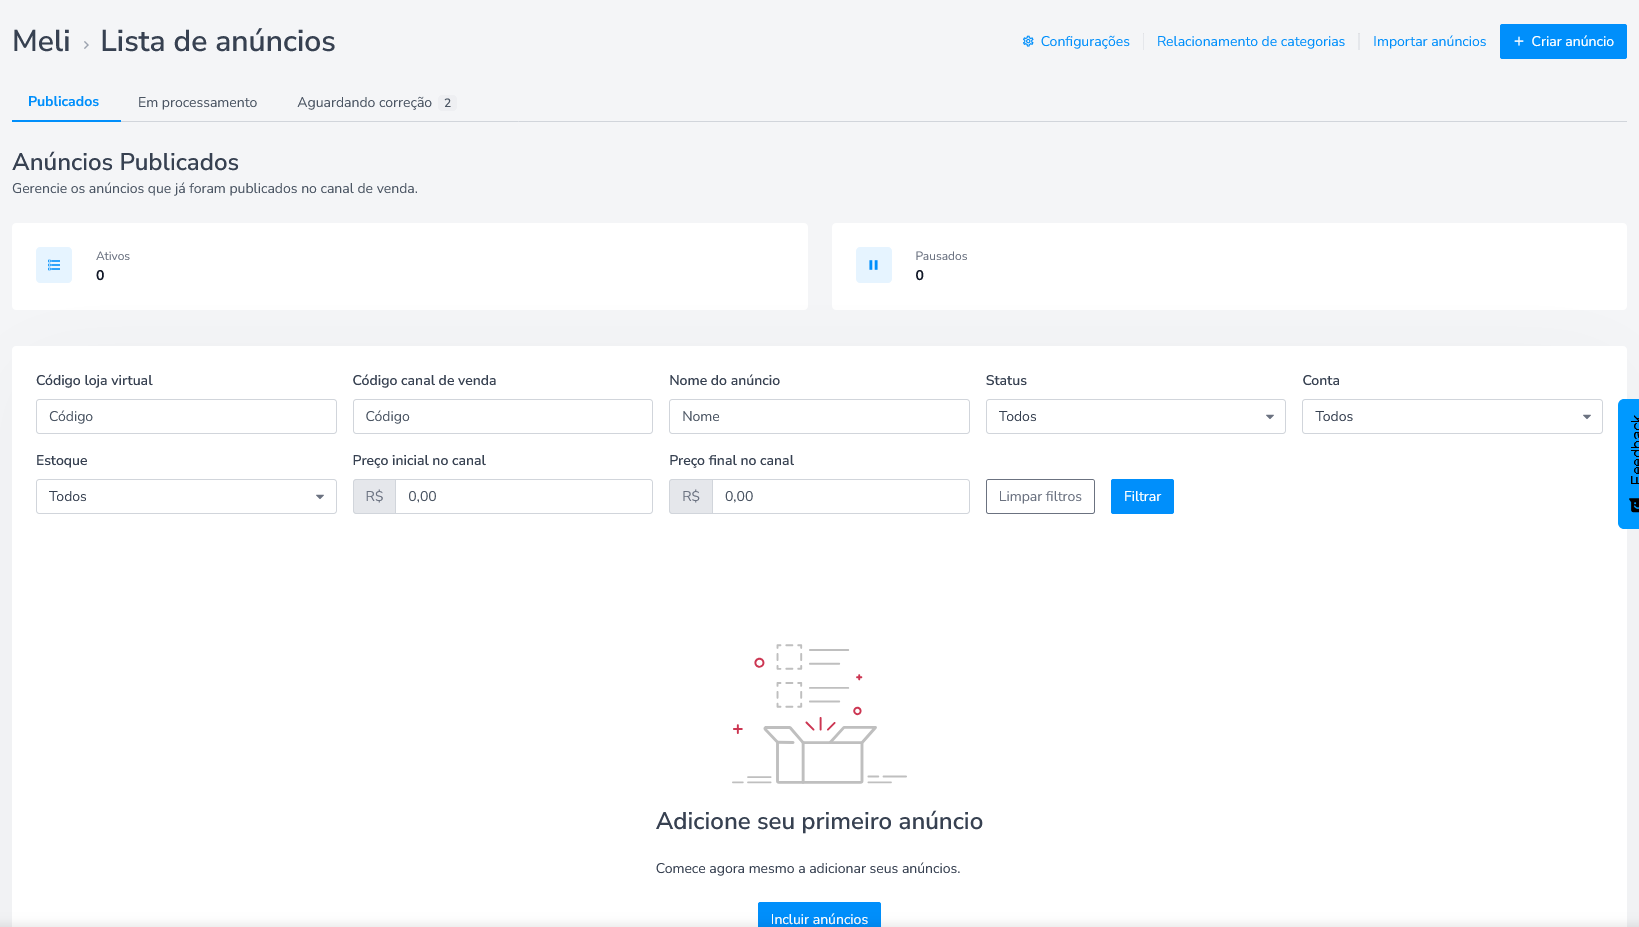This screenshot has height=927, width=1639.
Task: Open Importar anúncios link
Action: (1429, 41)
